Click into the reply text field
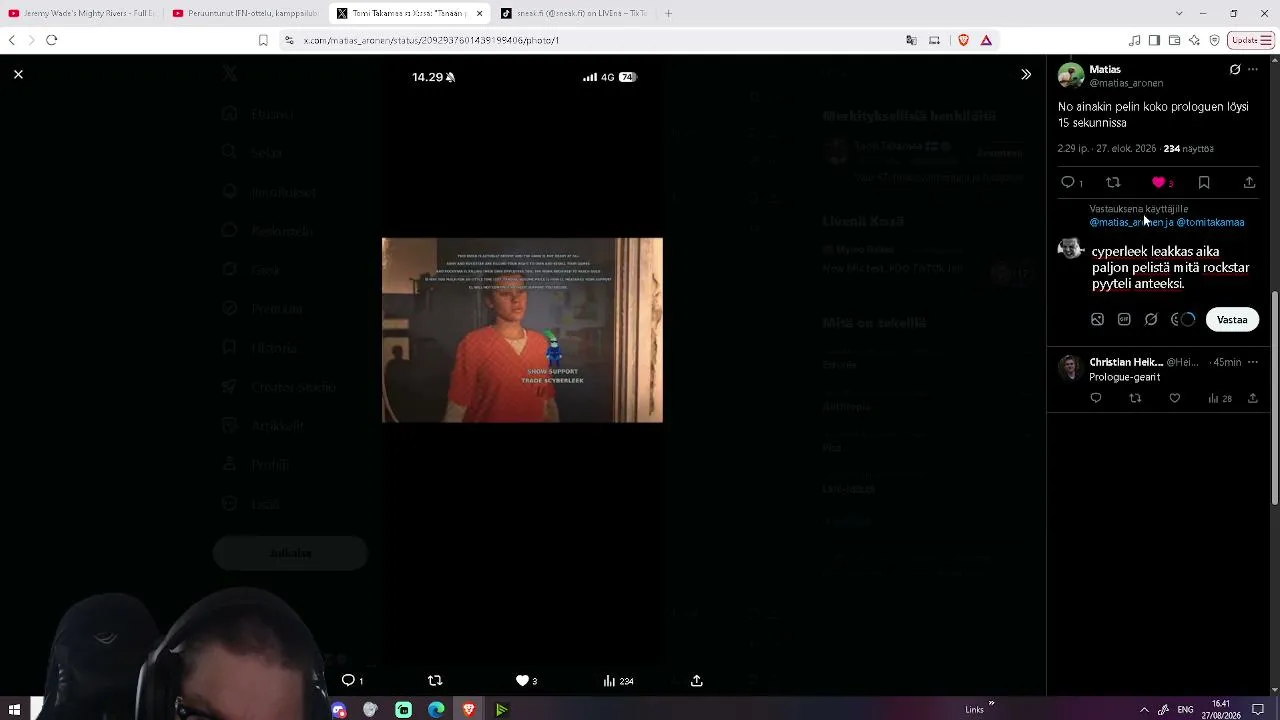The width and height of the screenshot is (1280, 720). (x=1170, y=268)
